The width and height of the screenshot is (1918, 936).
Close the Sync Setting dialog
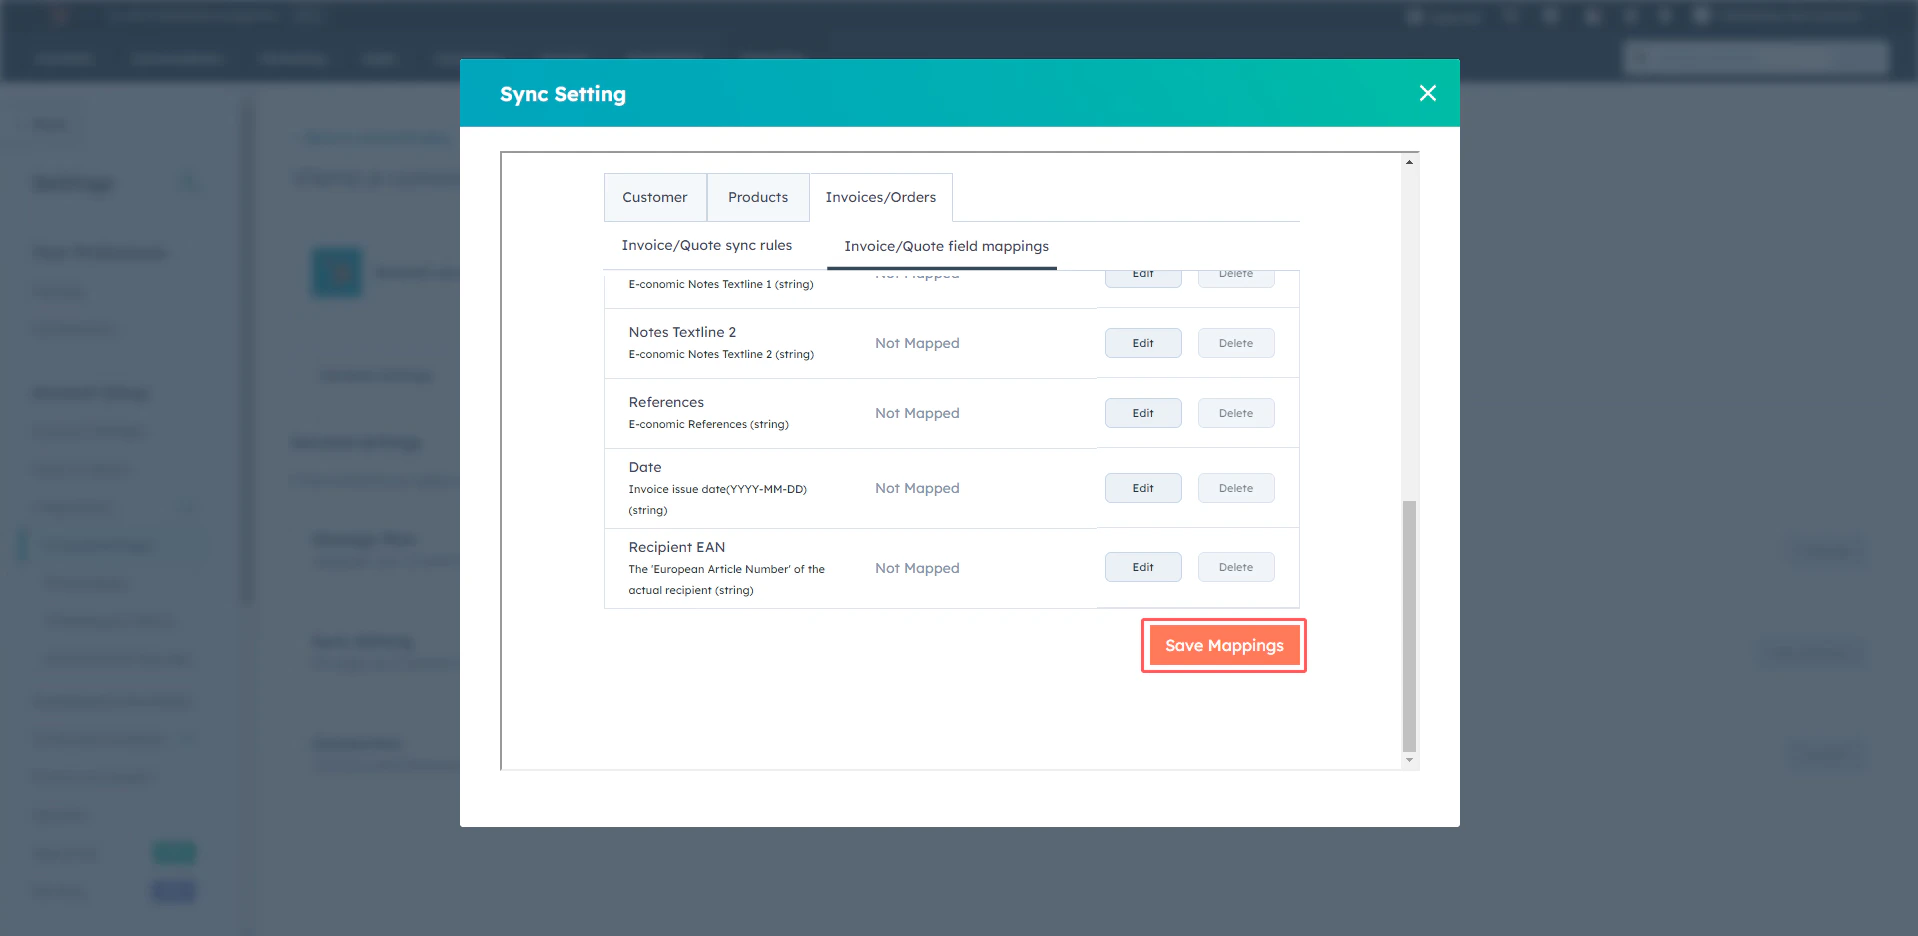click(x=1427, y=93)
